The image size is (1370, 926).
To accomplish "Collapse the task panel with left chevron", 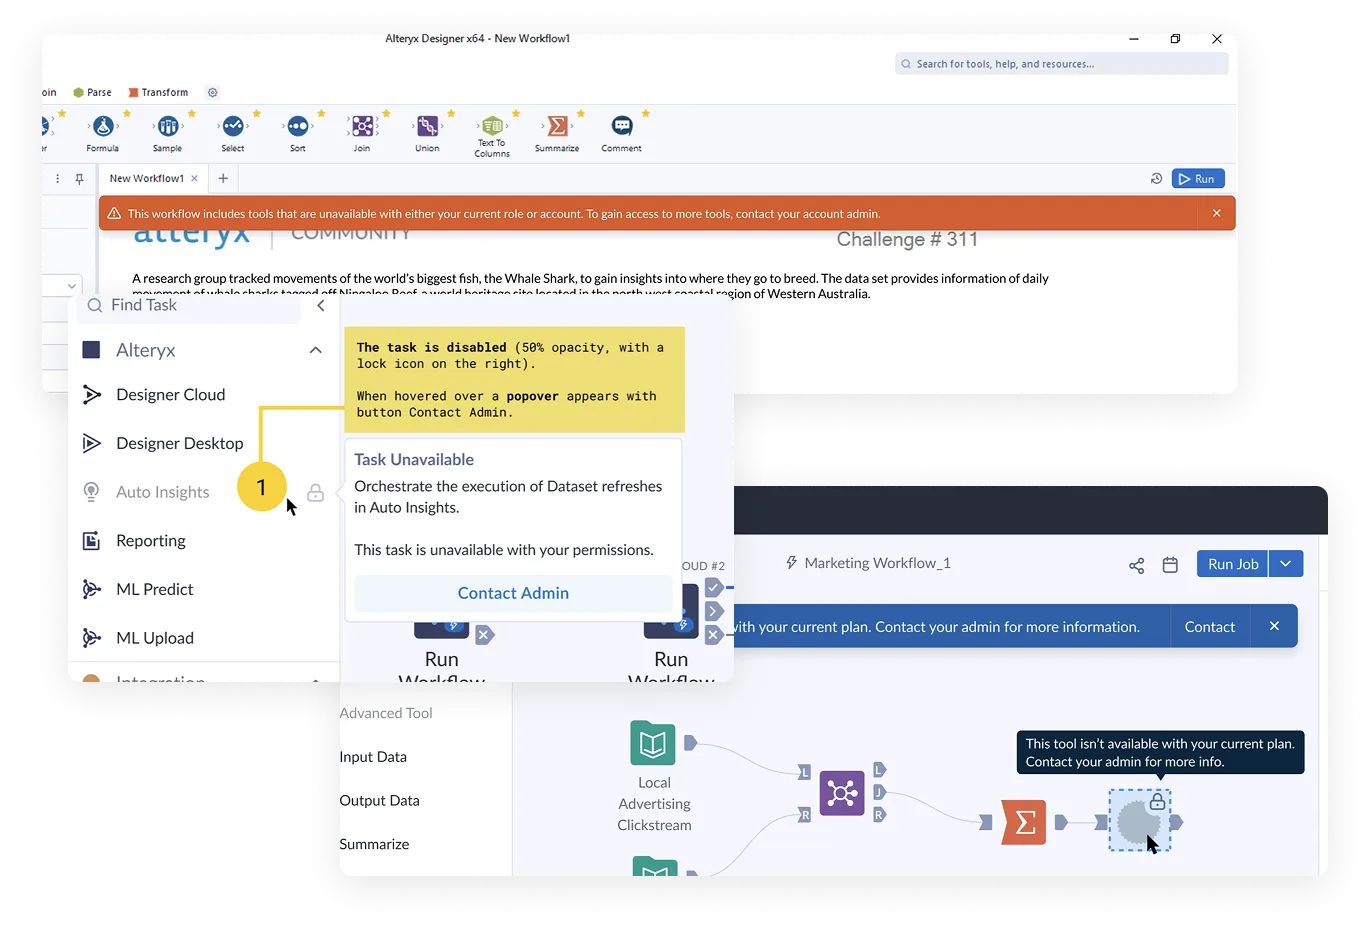I will 321,306.
